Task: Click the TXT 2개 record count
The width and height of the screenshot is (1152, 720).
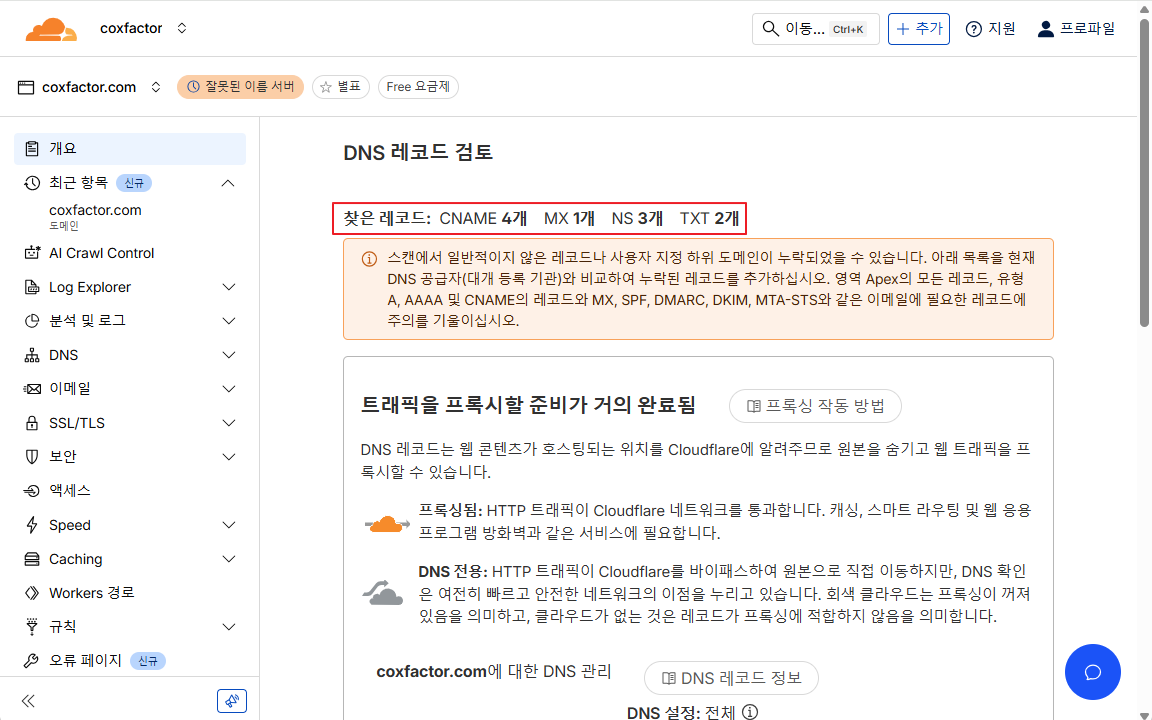Action: 709,218
